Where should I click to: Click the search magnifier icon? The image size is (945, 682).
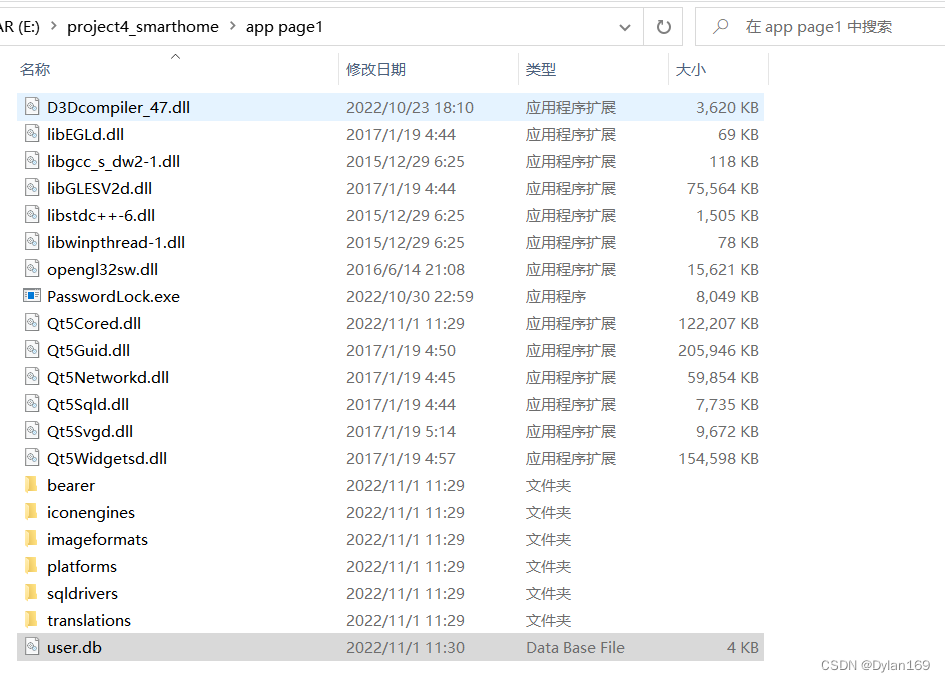pyautogui.click(x=720, y=27)
